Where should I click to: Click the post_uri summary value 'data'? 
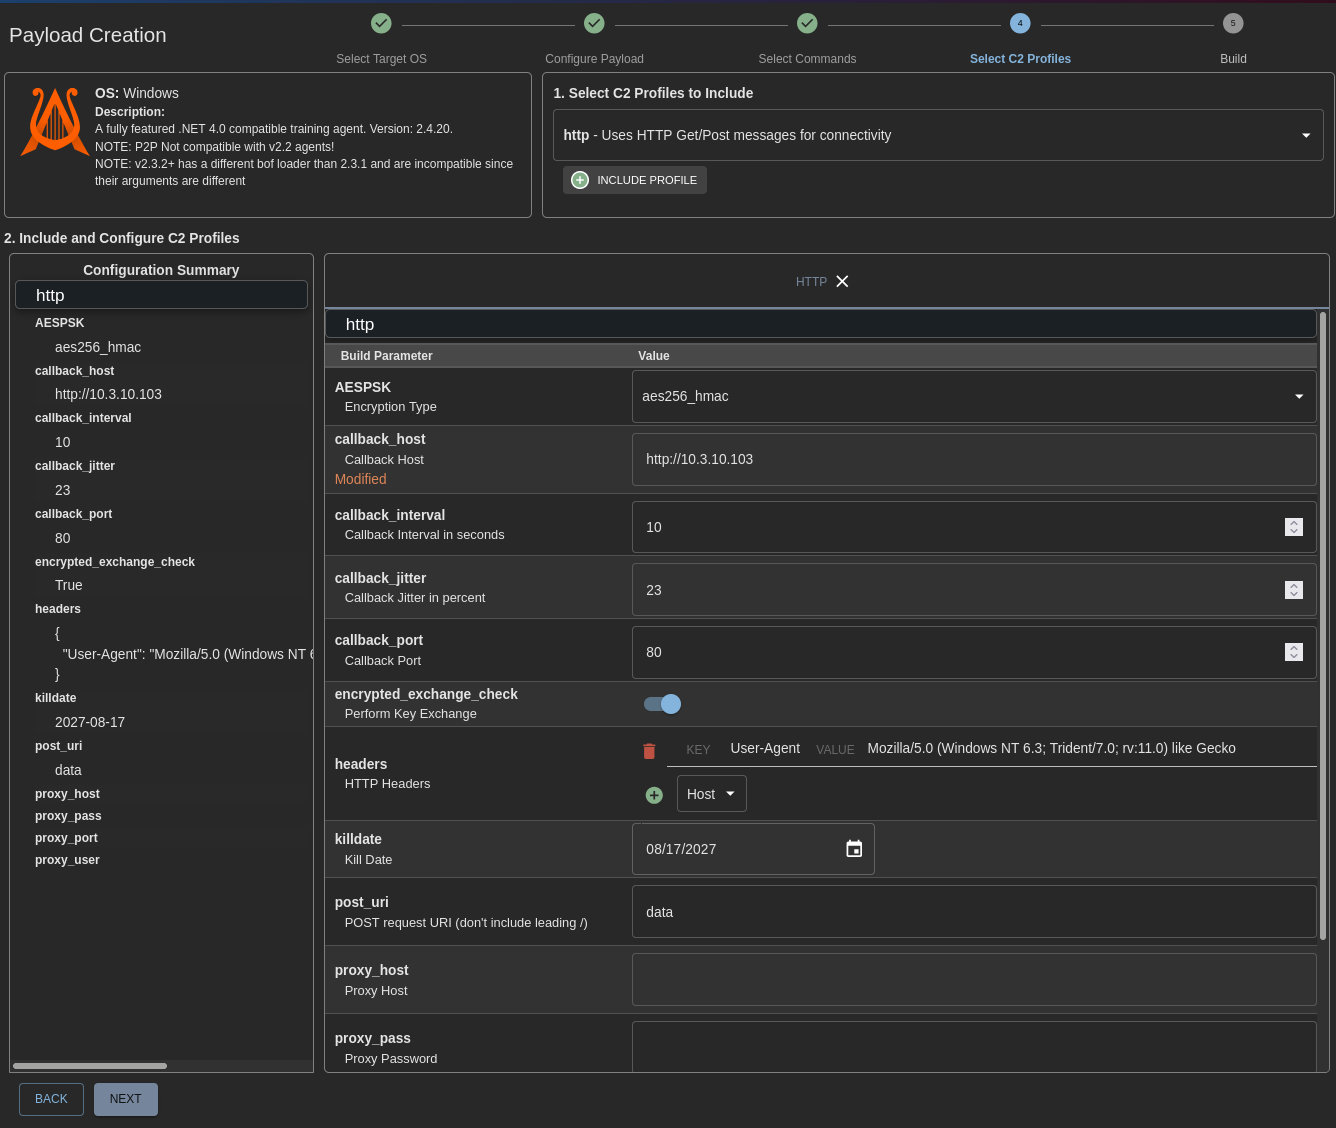[x=68, y=770]
